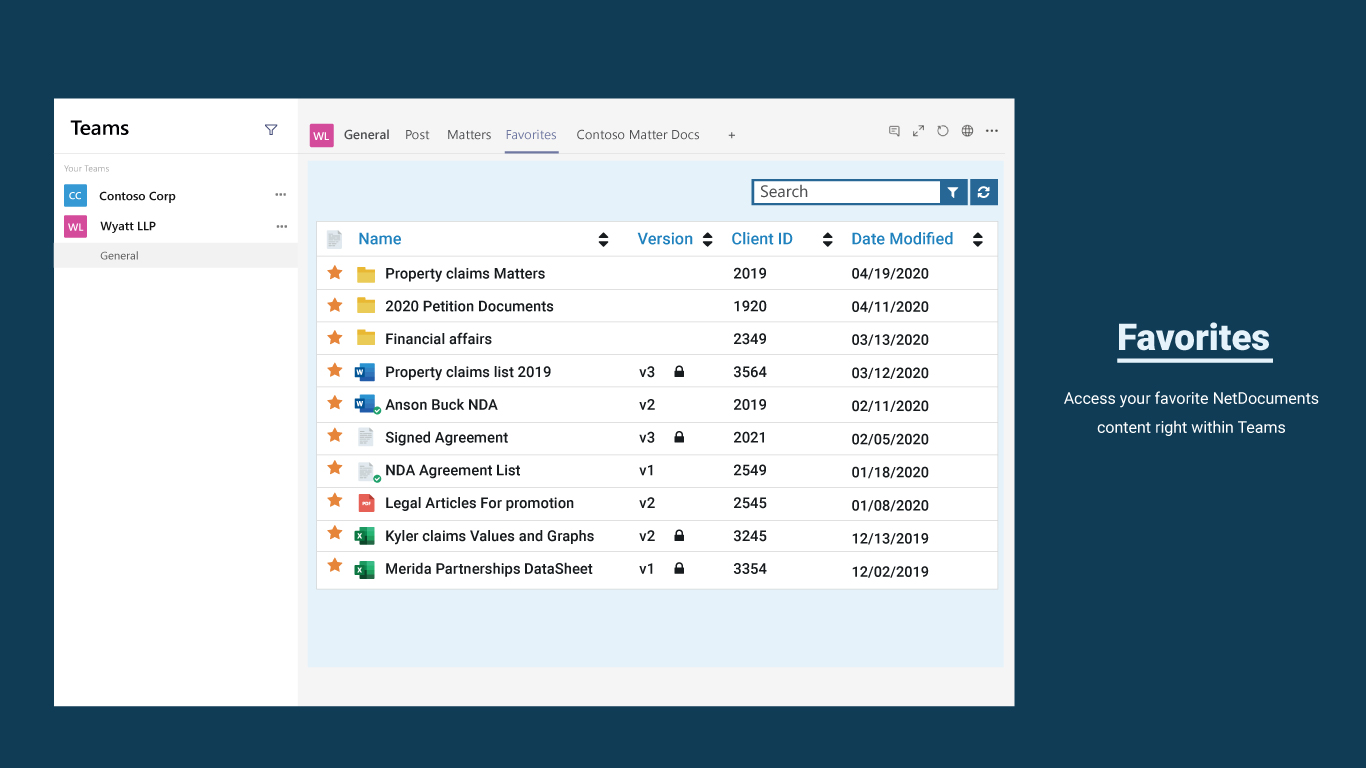
Task: Open tab in browser via globe icon
Action: pos(967,131)
